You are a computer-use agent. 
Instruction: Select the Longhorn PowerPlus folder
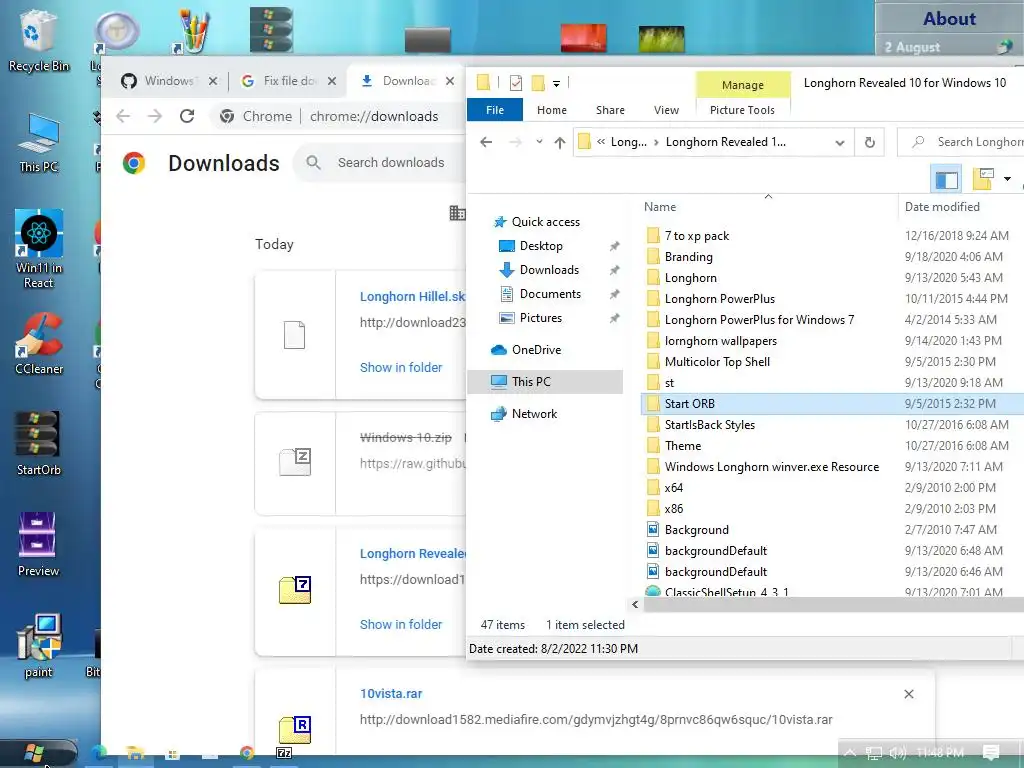[719, 298]
